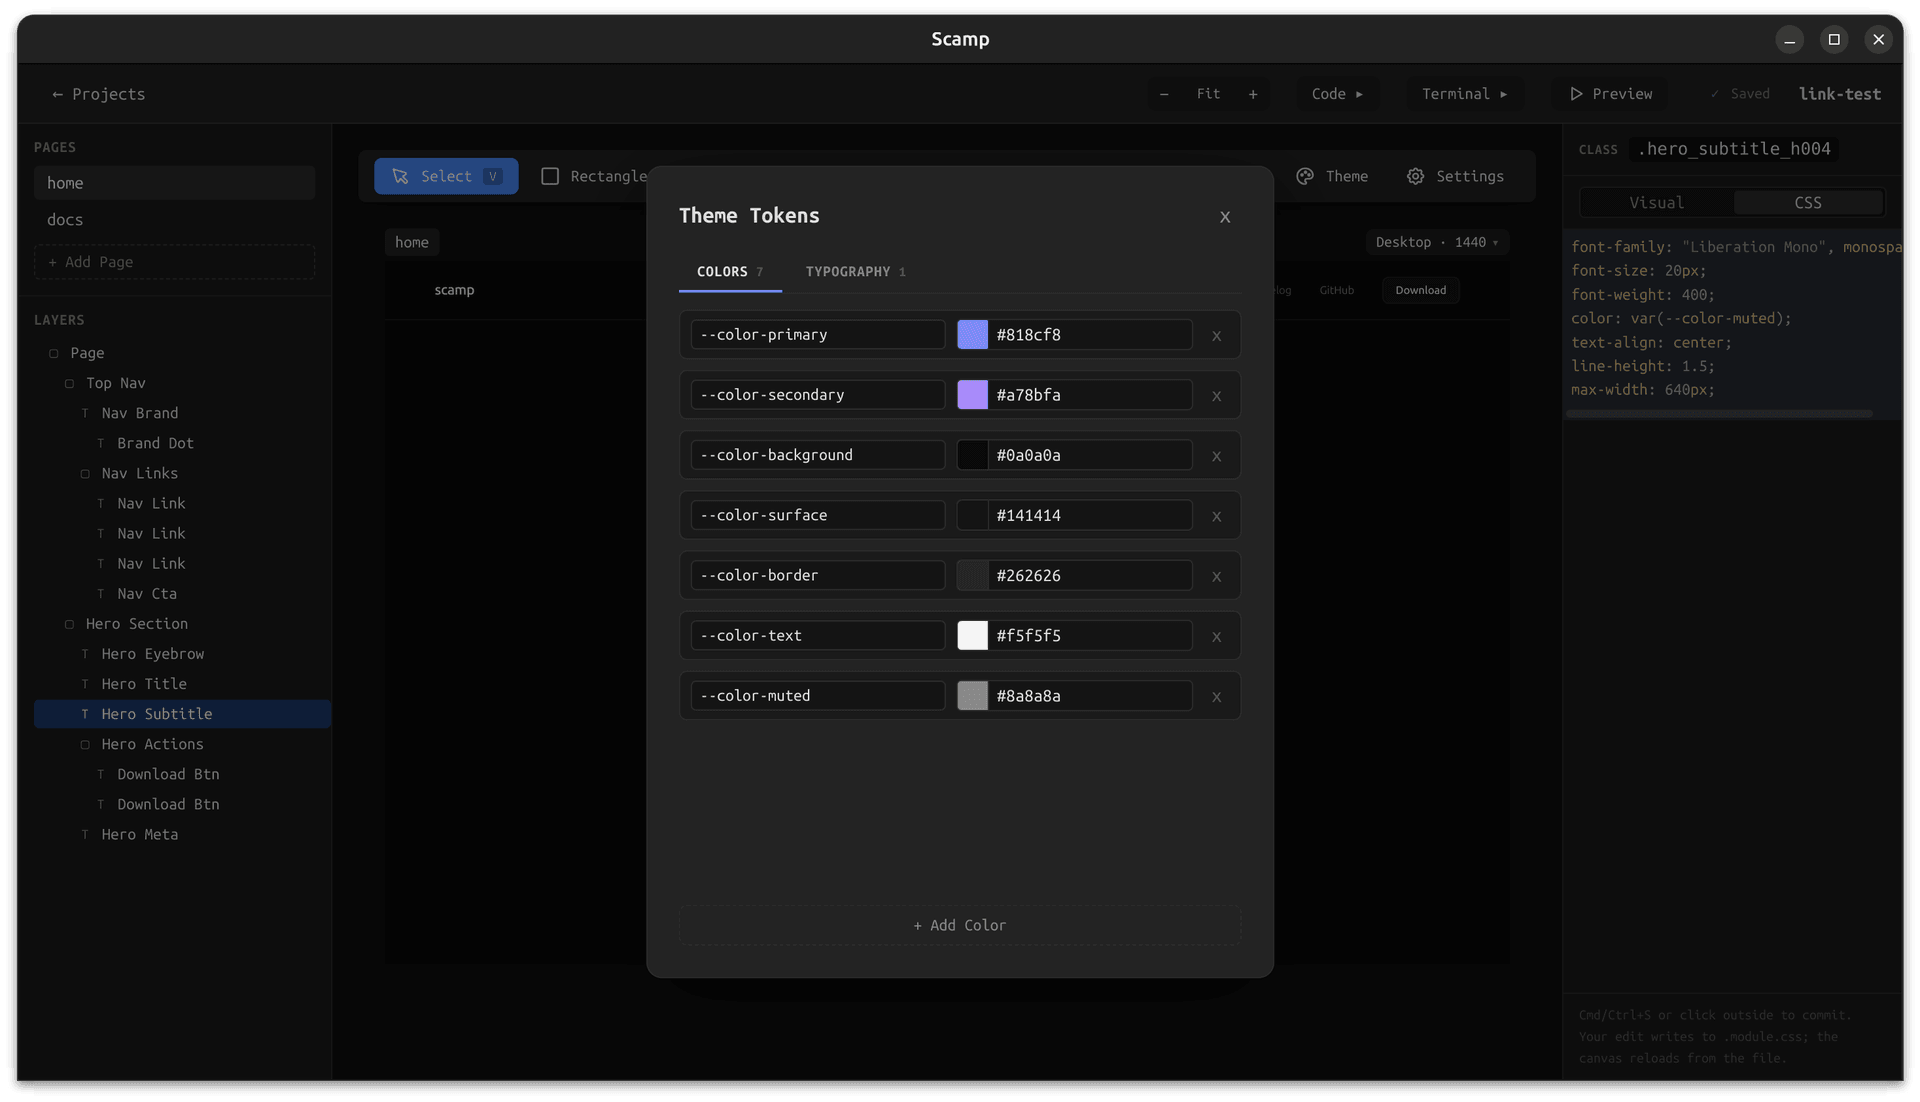Edit the --color-surface name field
The height and width of the screenshot is (1102, 1920).
[x=817, y=515]
